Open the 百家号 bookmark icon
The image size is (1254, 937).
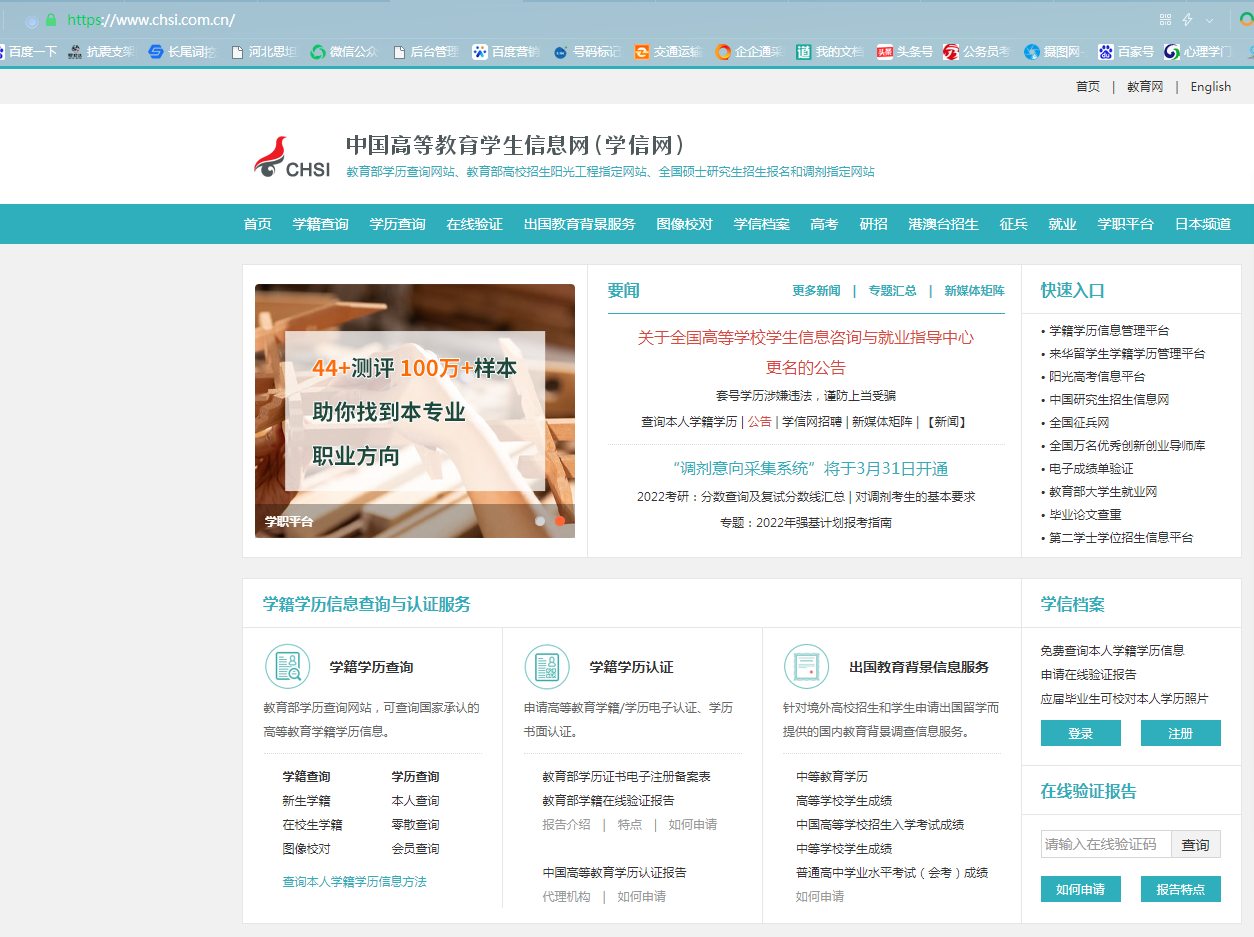click(x=1104, y=50)
